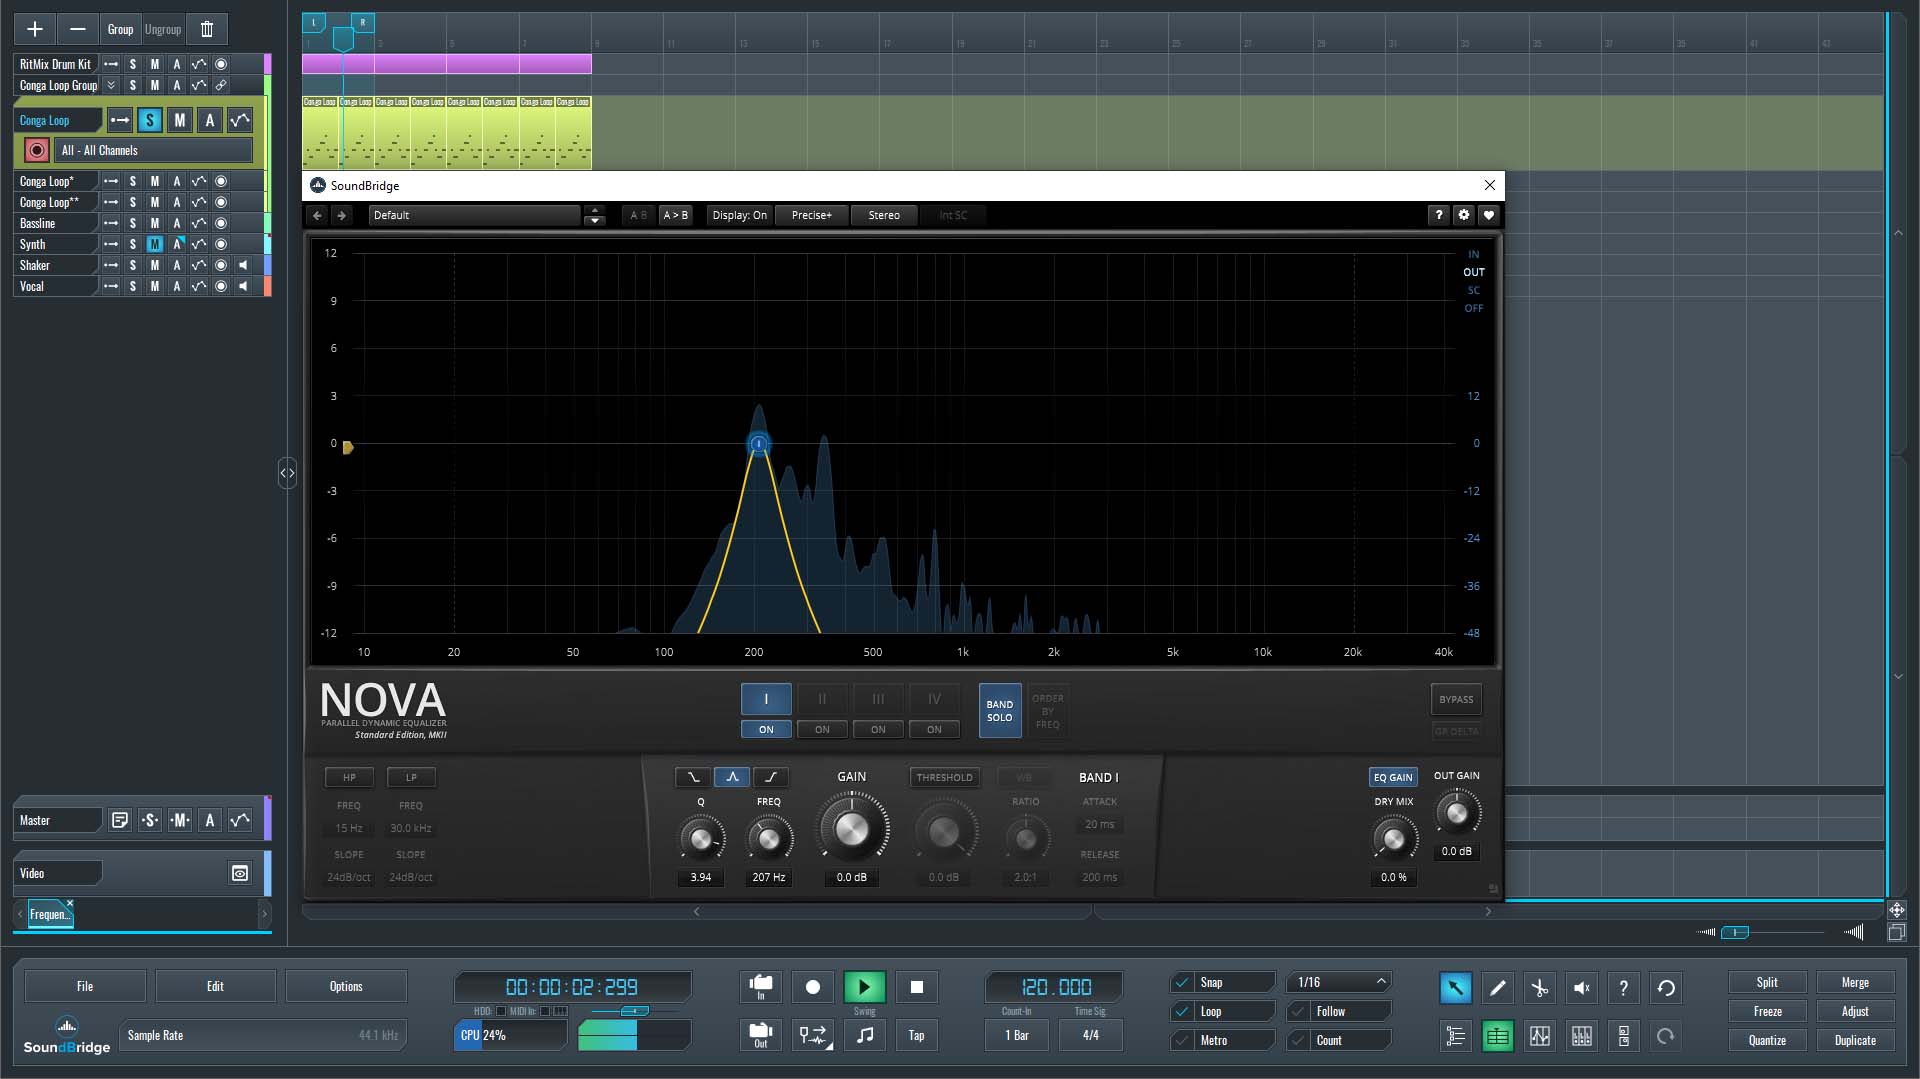
Task: Unmute the Synth track
Action: [x=155, y=244]
